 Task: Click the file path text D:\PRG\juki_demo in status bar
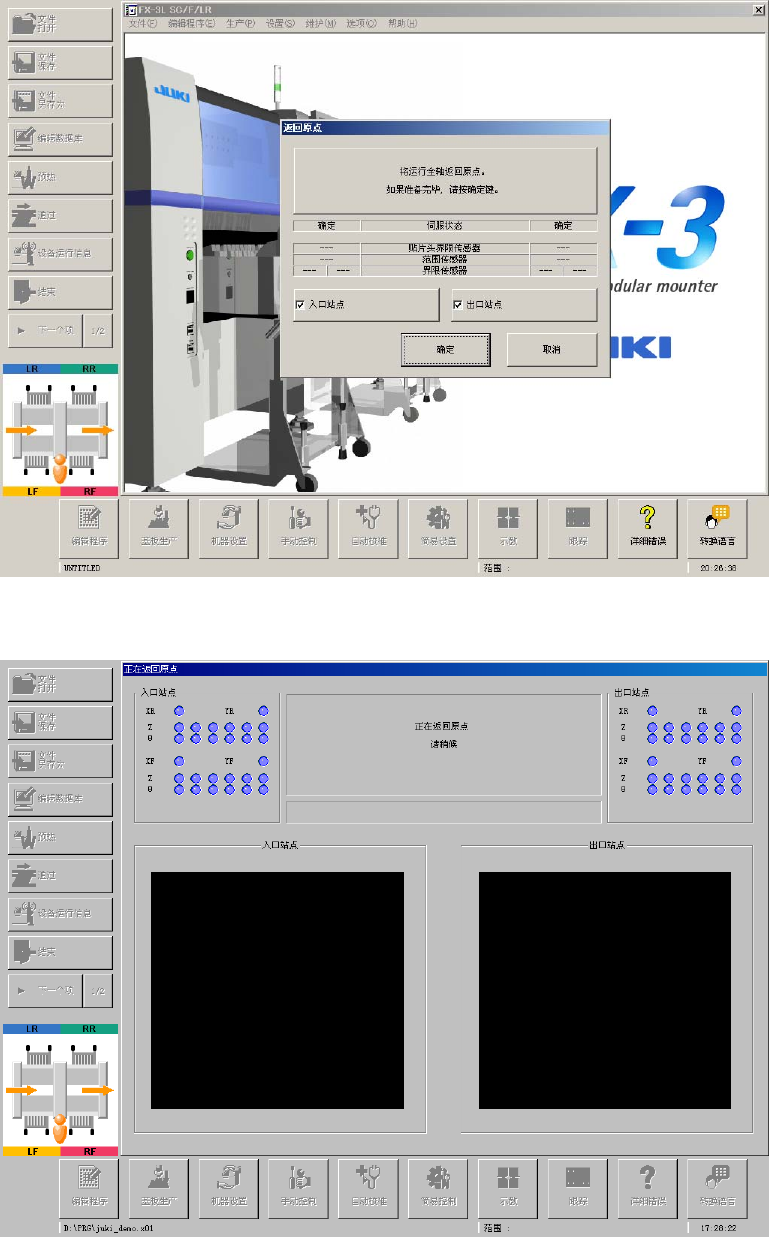(x=107, y=1226)
